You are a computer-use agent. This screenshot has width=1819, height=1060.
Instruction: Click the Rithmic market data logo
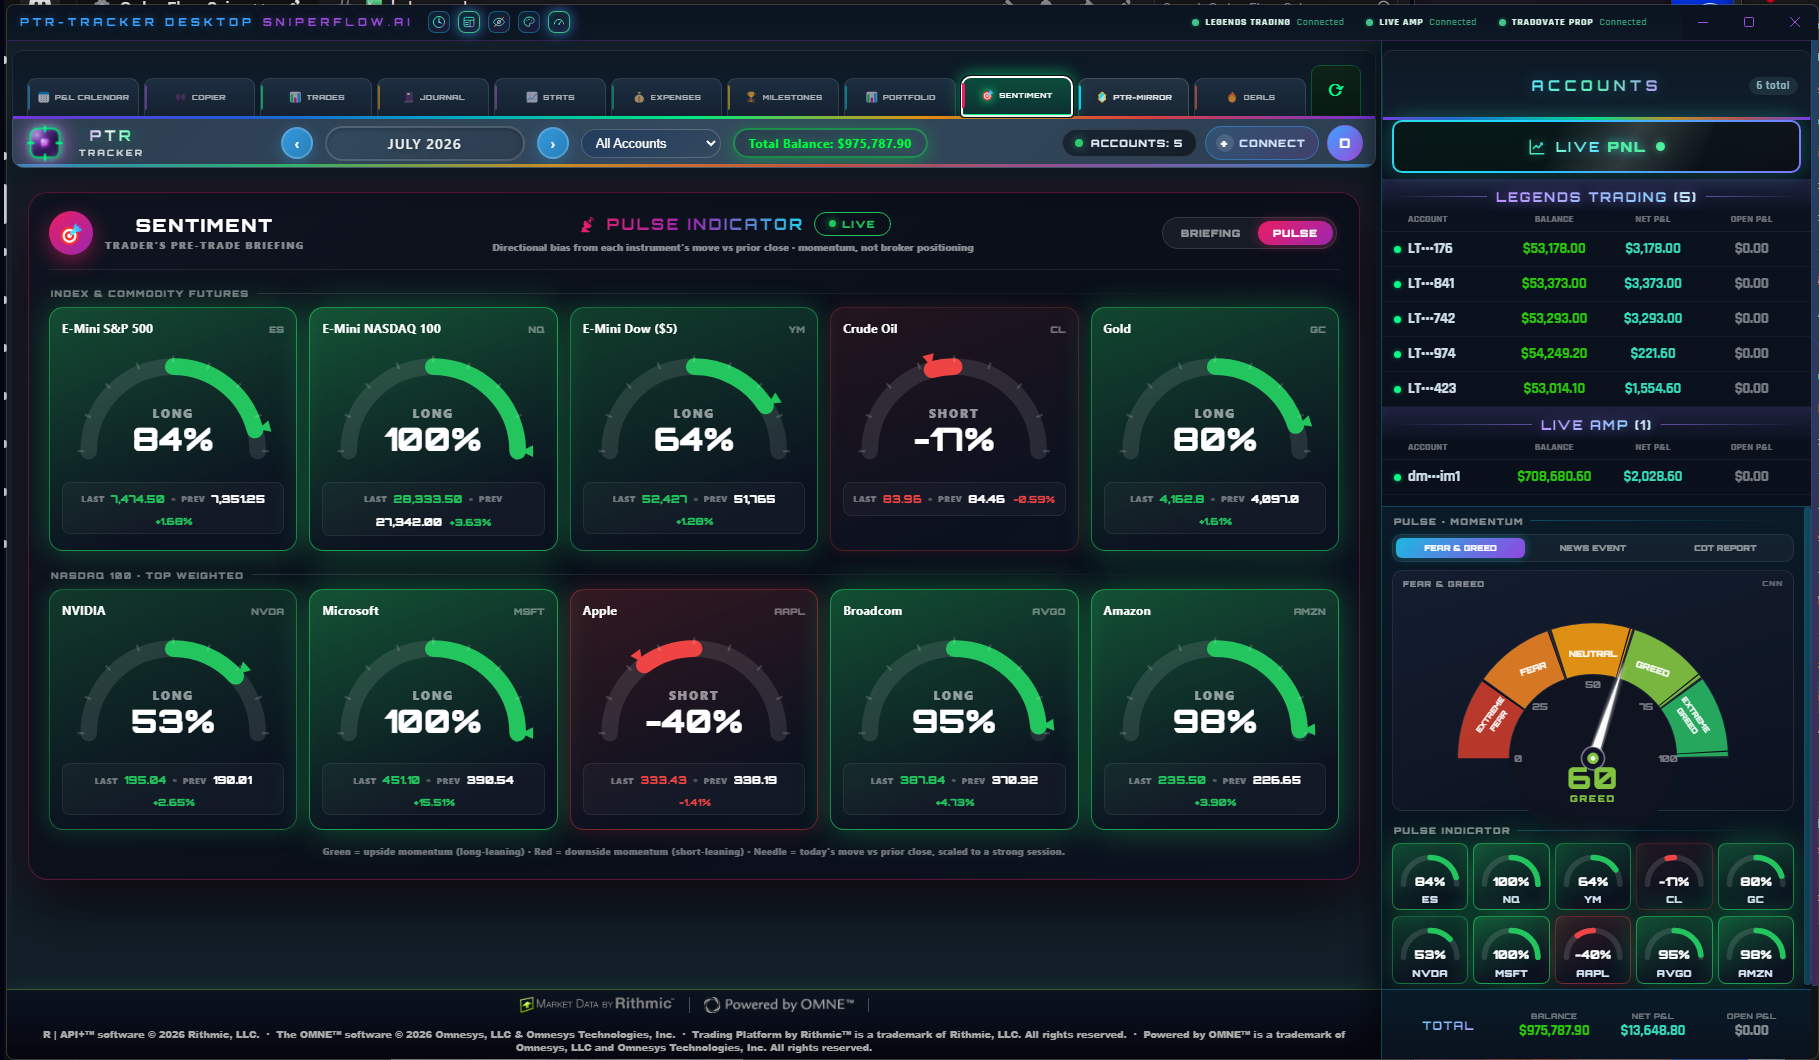point(597,1004)
